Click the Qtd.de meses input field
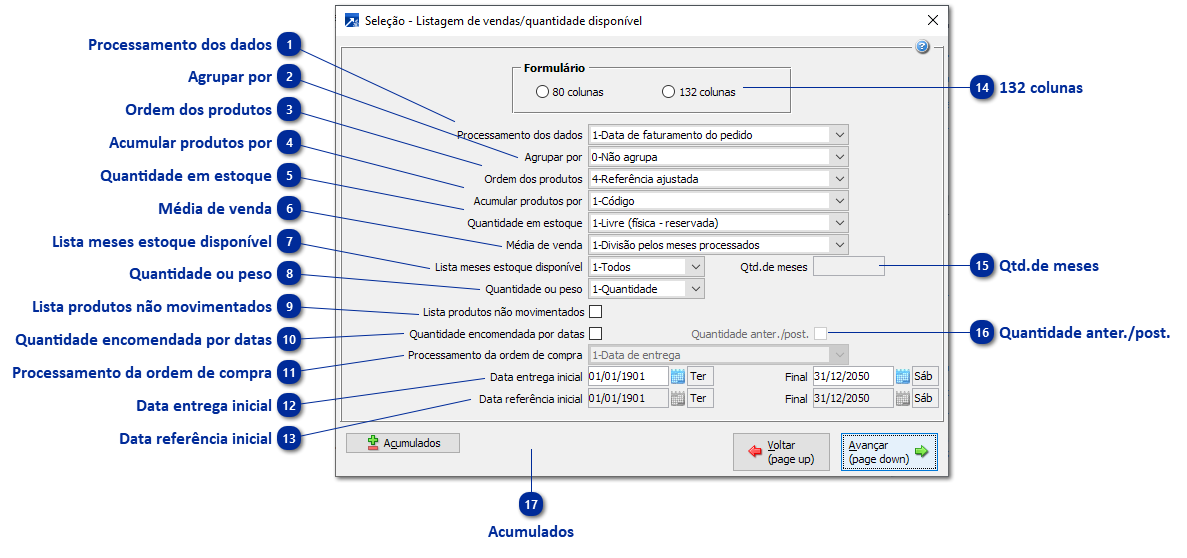The image size is (1187, 558). pyautogui.click(x=849, y=267)
